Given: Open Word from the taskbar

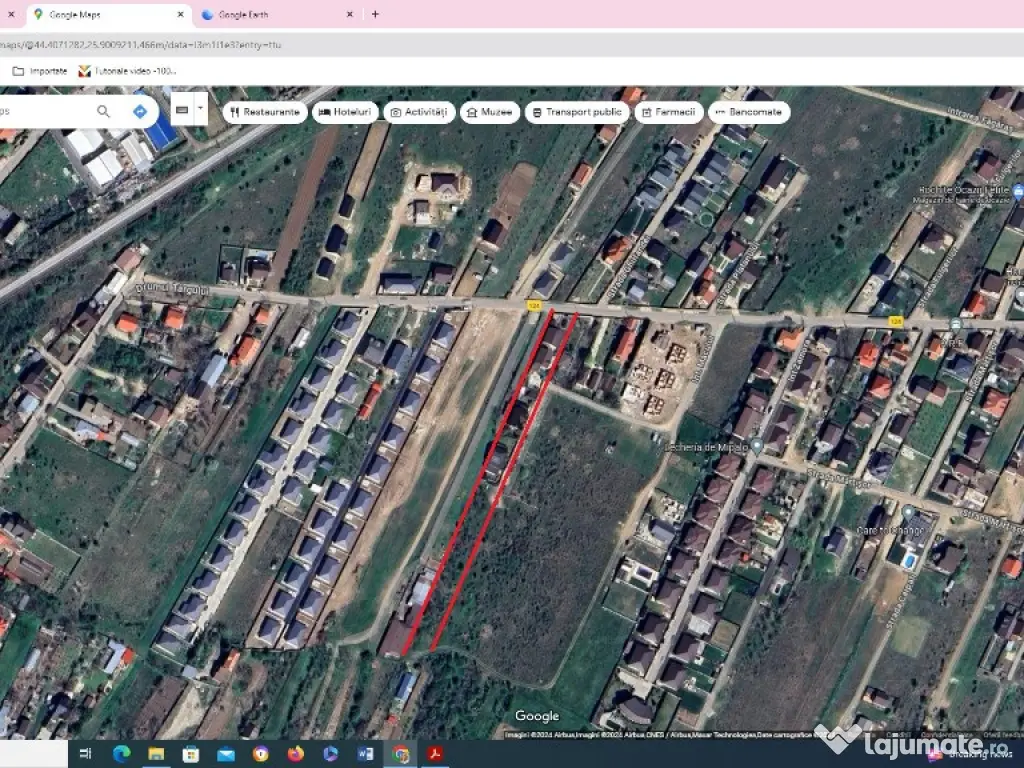Looking at the screenshot, I should pos(365,753).
